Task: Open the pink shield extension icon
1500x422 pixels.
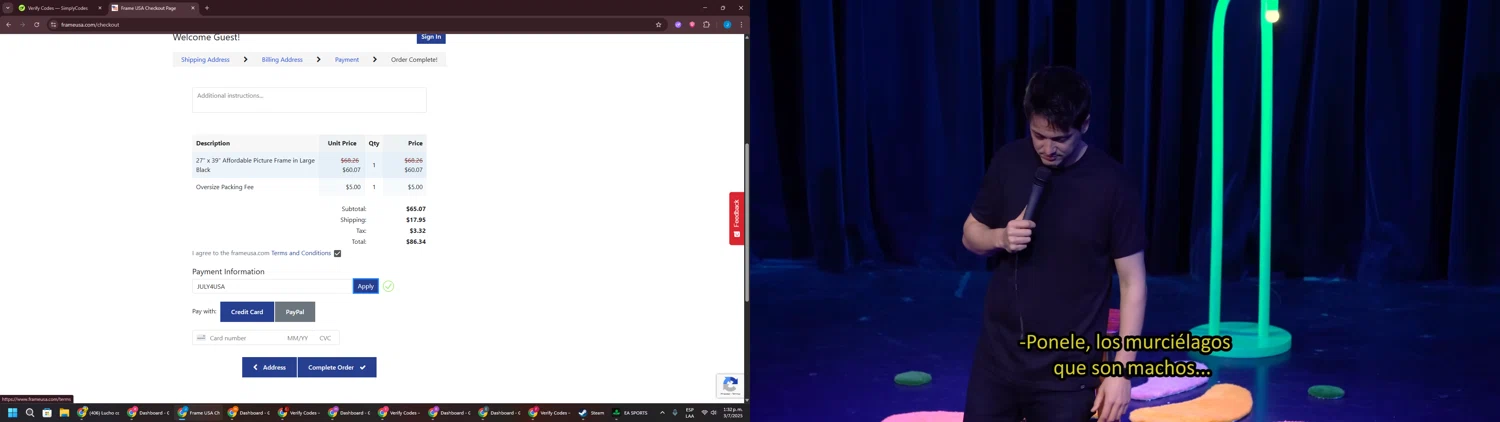Action: pos(692,24)
